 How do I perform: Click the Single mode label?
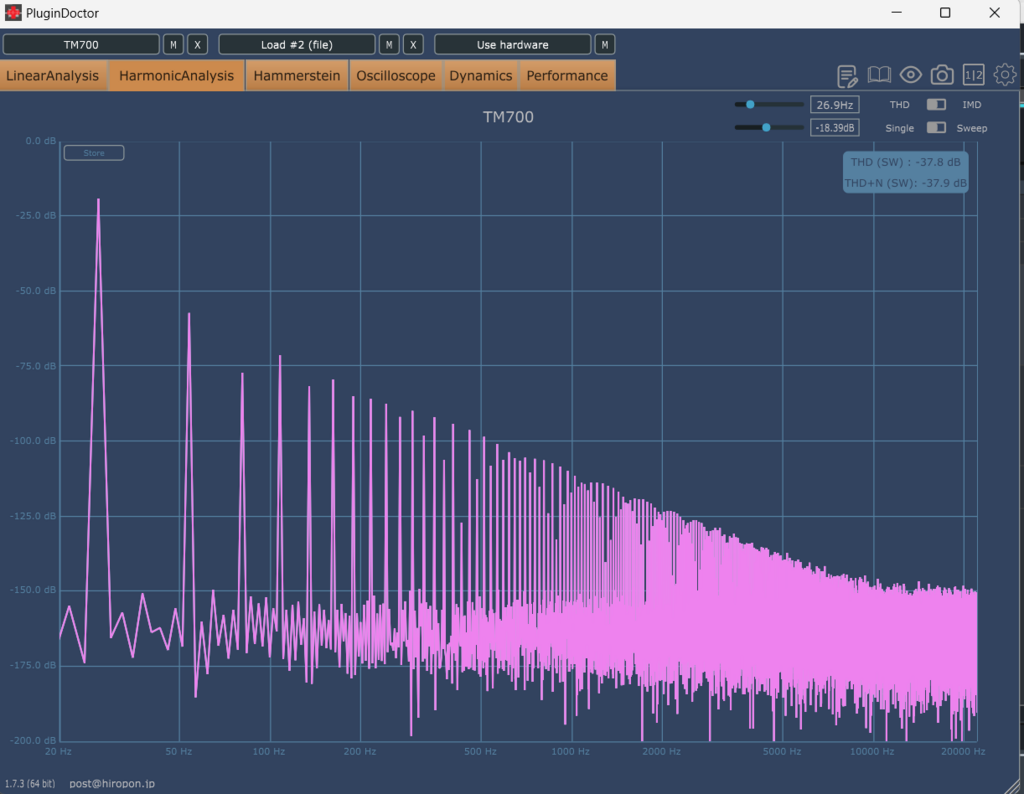point(899,128)
